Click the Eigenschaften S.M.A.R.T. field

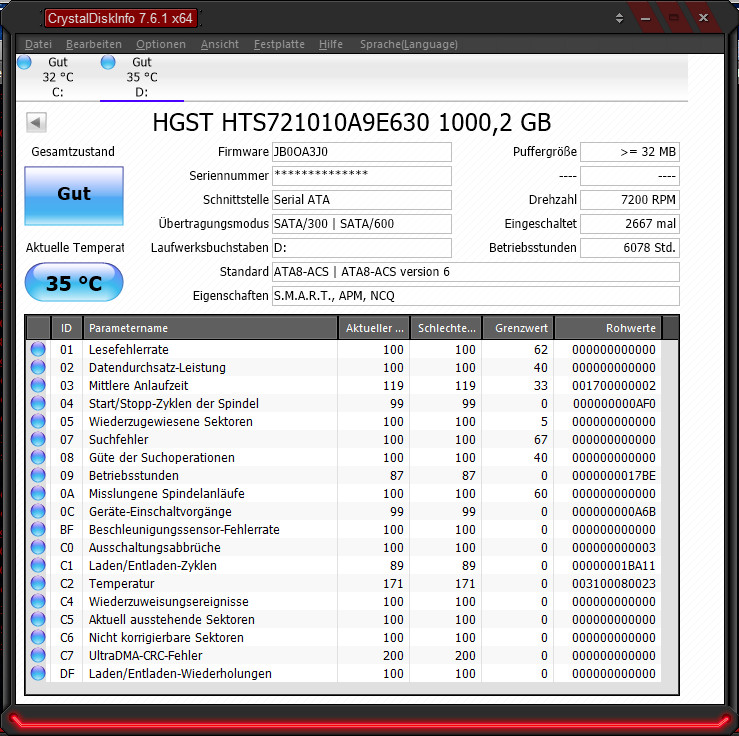(476, 296)
